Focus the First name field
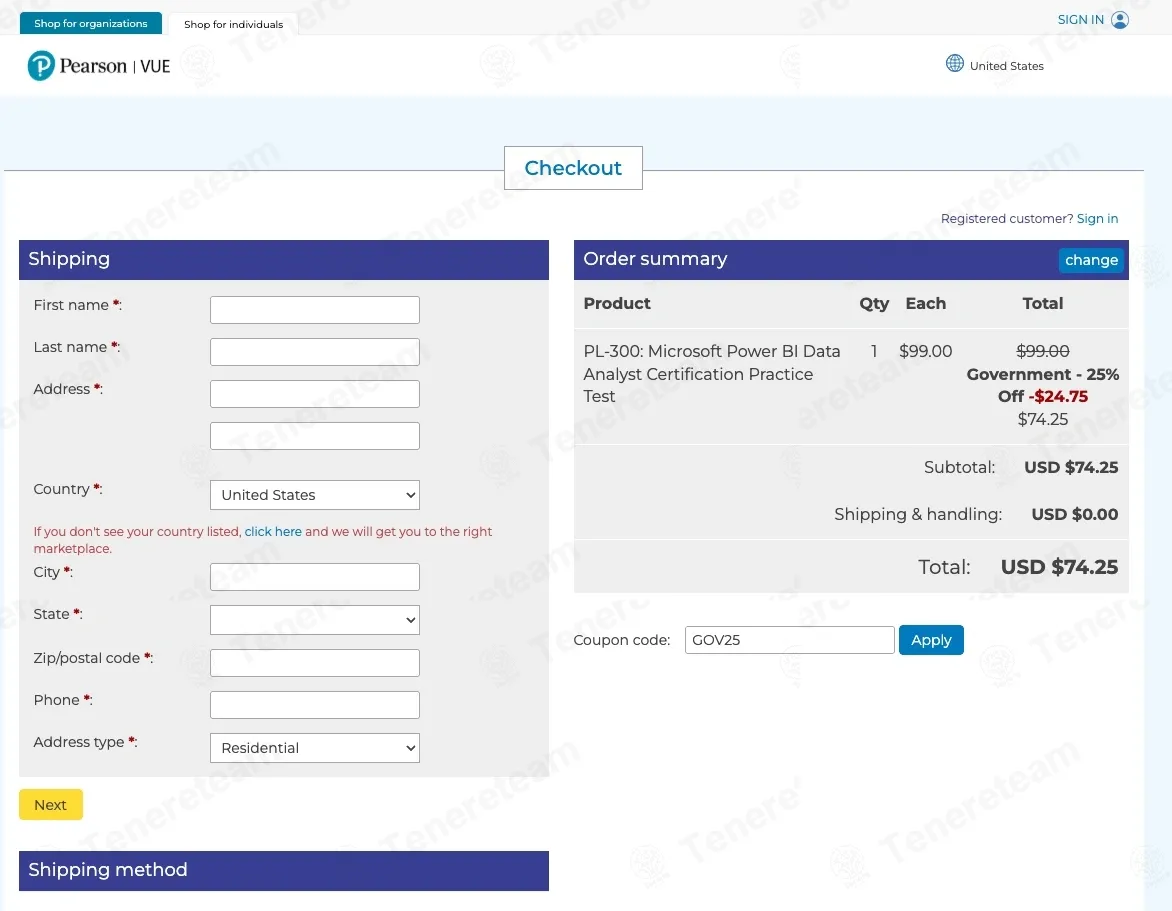 [315, 310]
